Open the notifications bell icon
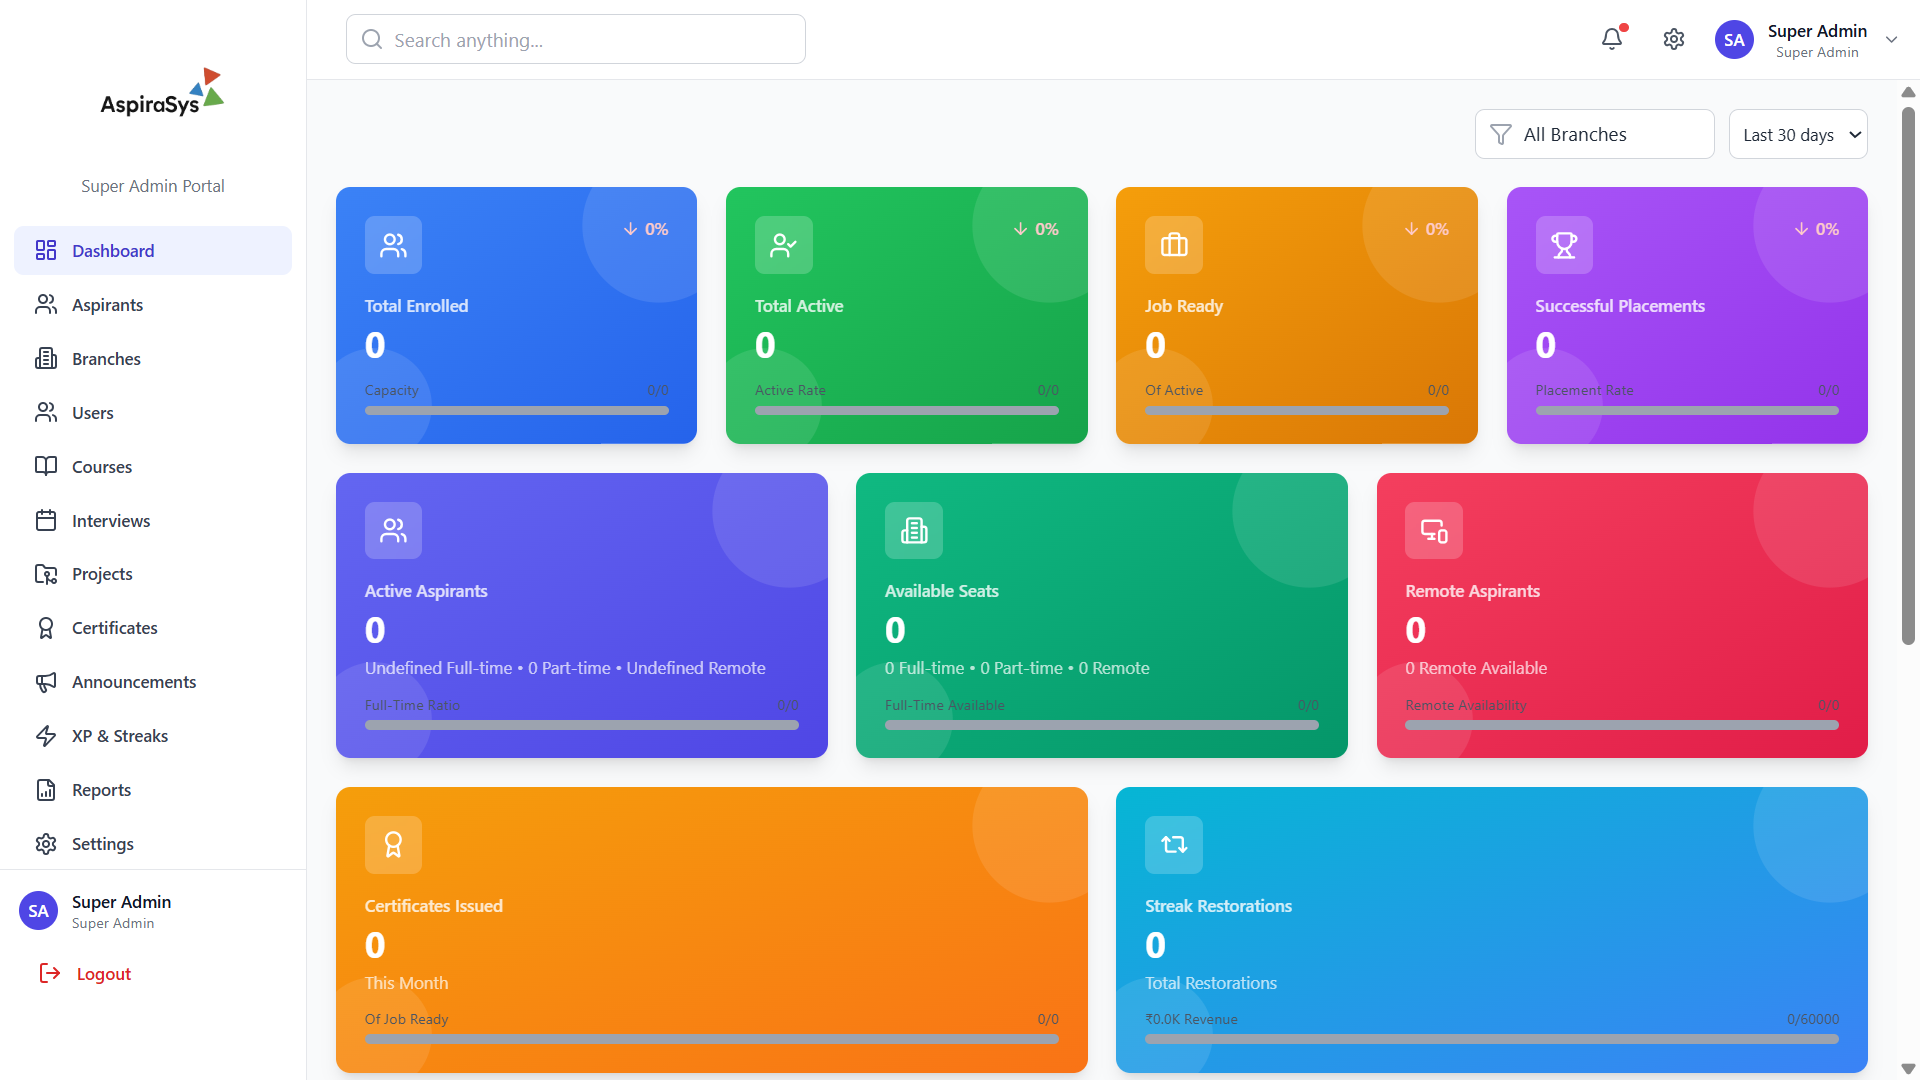 tap(1611, 39)
